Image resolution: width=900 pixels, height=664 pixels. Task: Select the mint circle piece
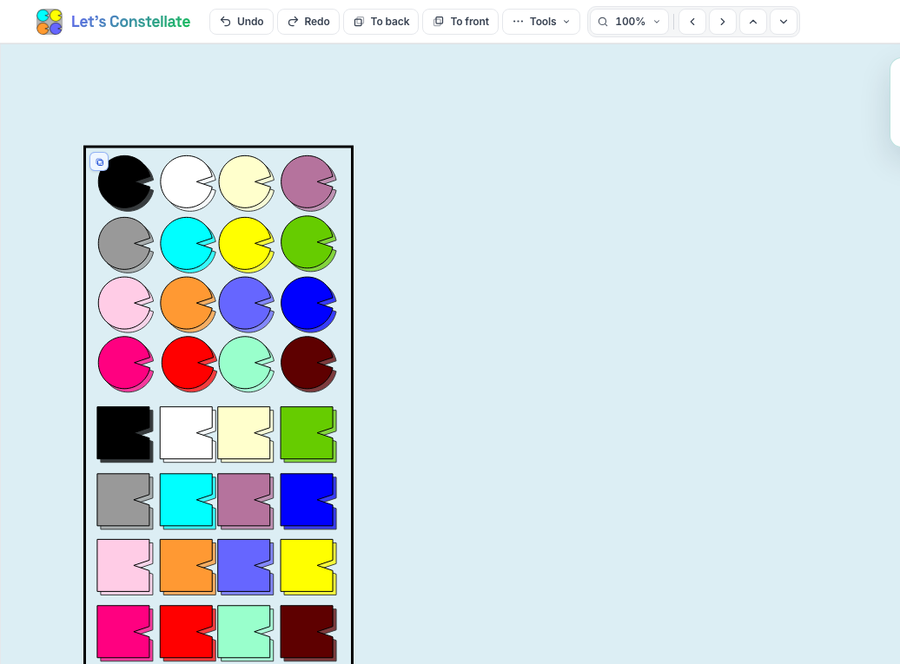246,364
